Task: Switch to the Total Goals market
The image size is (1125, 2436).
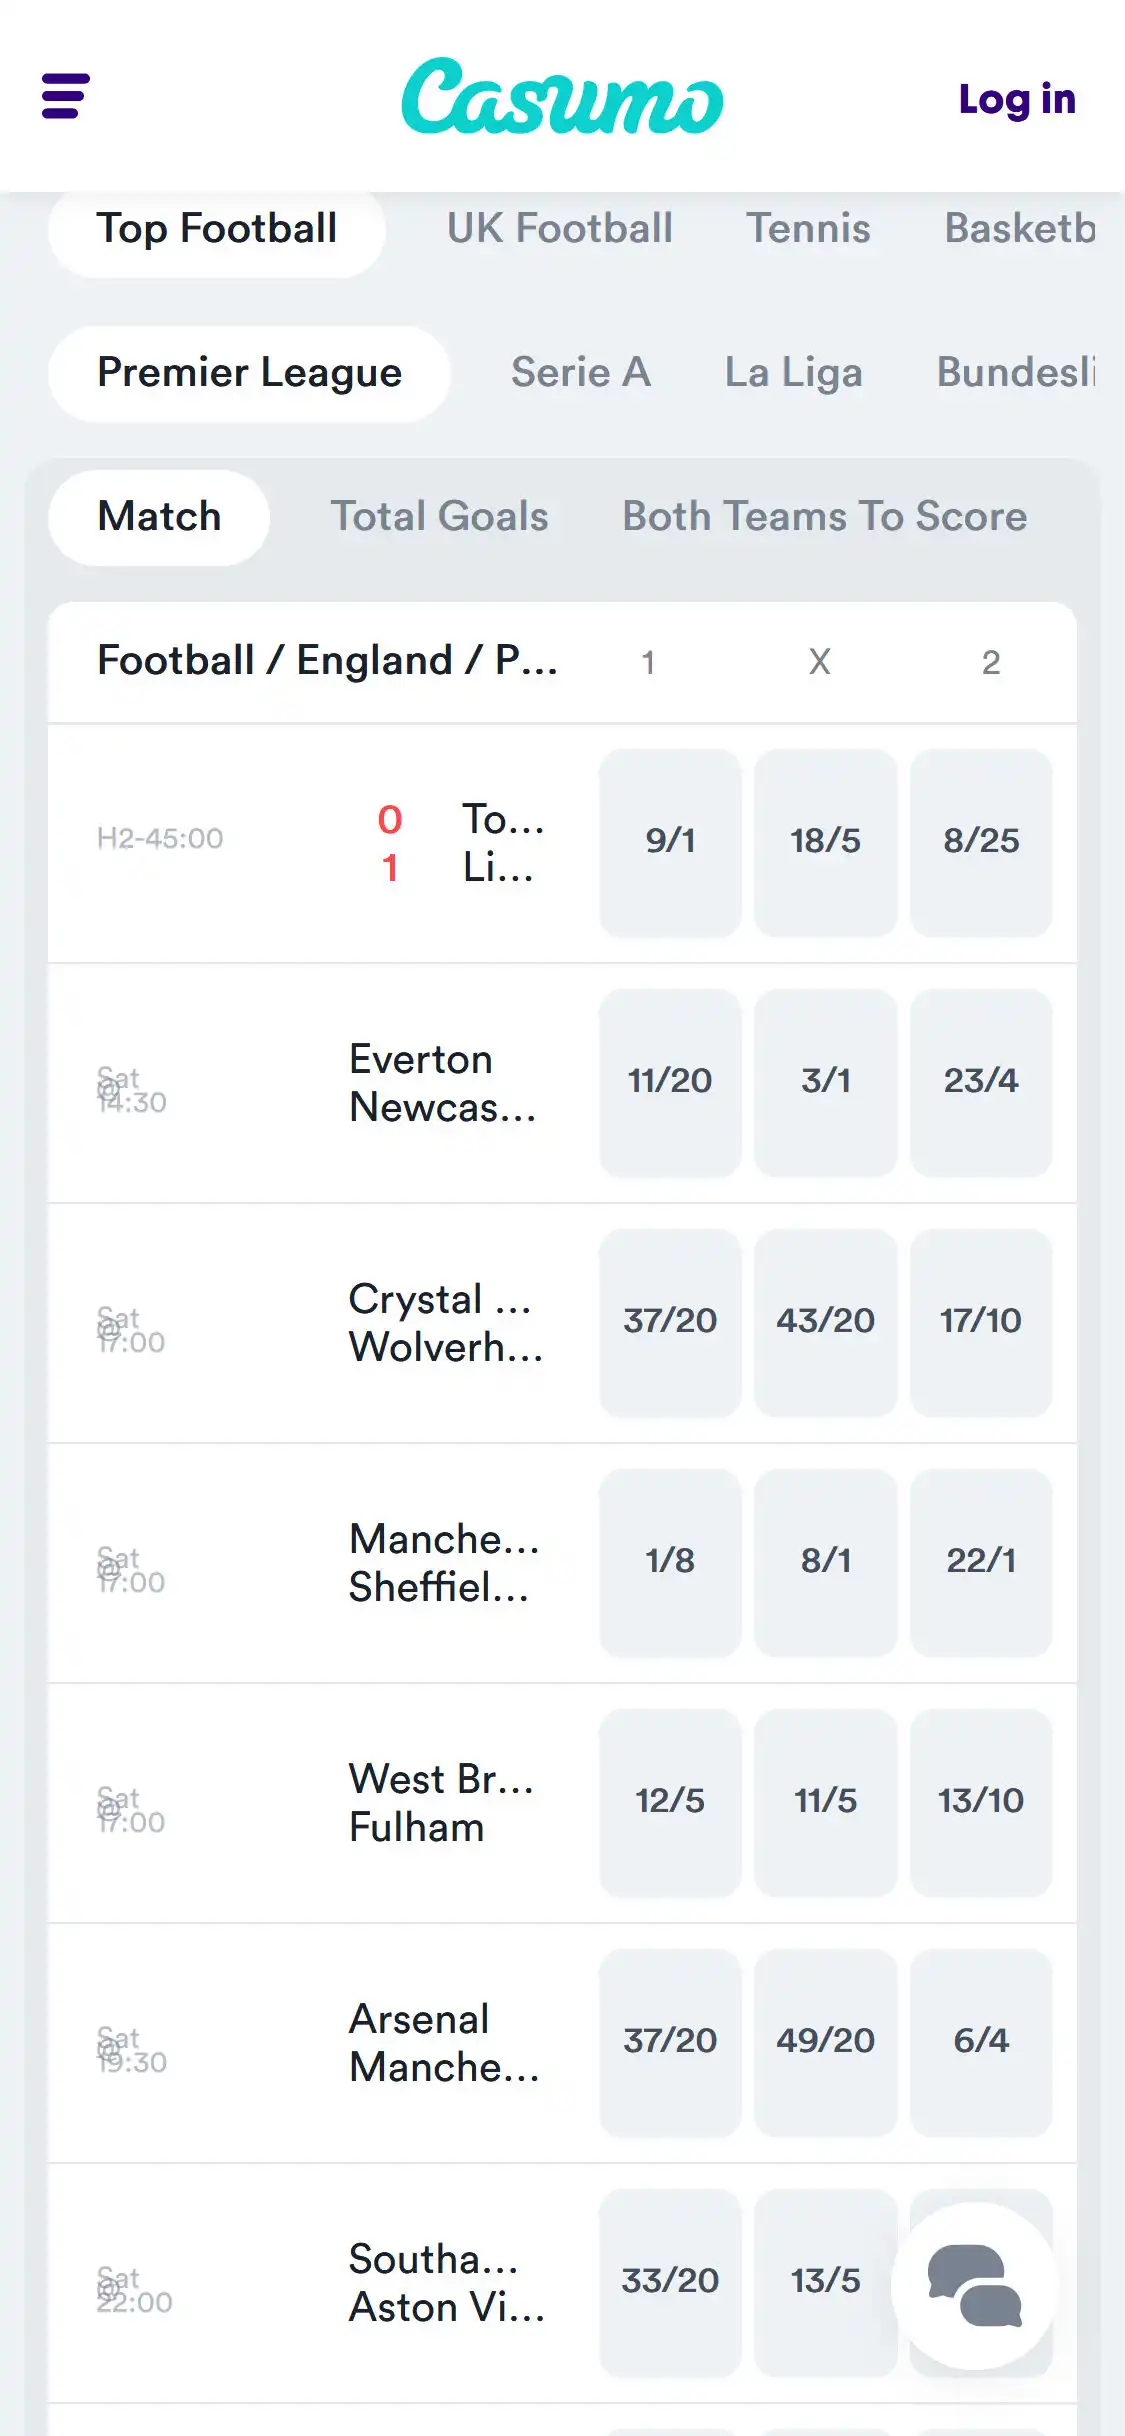Action: [x=439, y=516]
